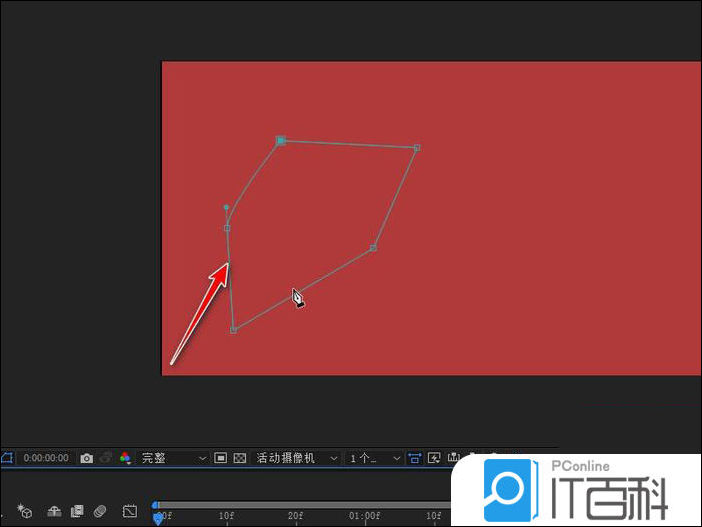Click the 20f mark on time ruler
This screenshot has width=702, height=527.
click(295, 516)
